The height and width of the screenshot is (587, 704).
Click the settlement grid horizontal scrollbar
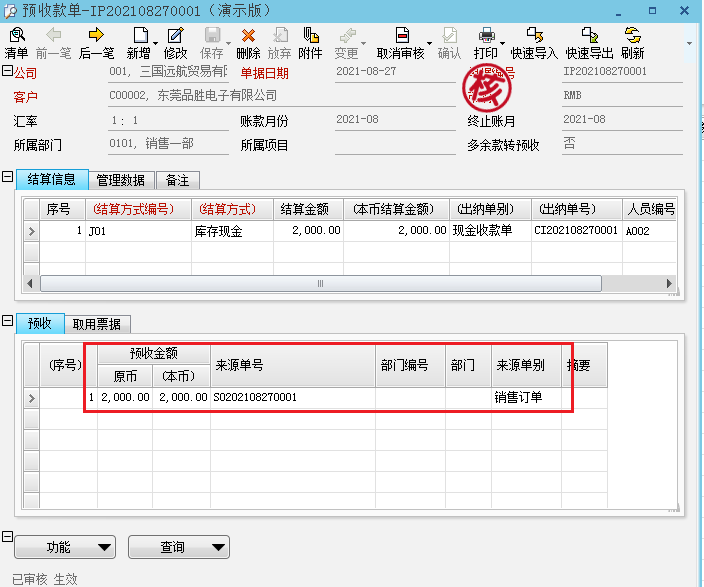(320, 283)
